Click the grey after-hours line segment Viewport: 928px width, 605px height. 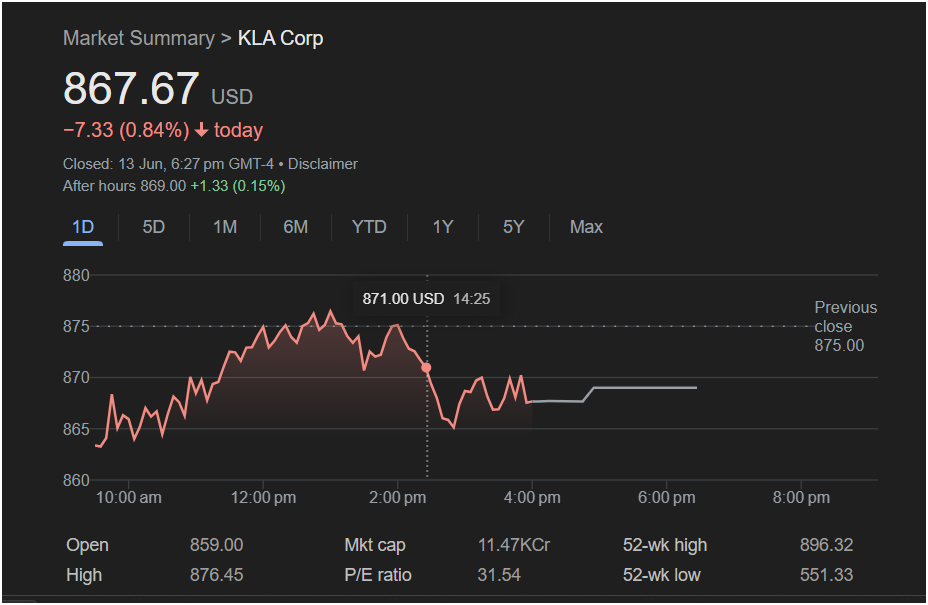(x=614, y=394)
